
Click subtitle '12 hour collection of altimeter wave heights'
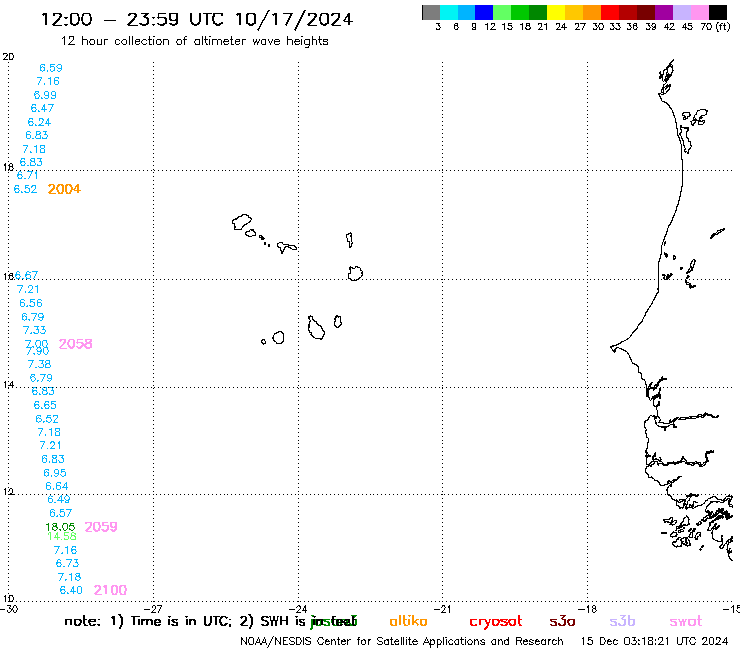click(194, 41)
